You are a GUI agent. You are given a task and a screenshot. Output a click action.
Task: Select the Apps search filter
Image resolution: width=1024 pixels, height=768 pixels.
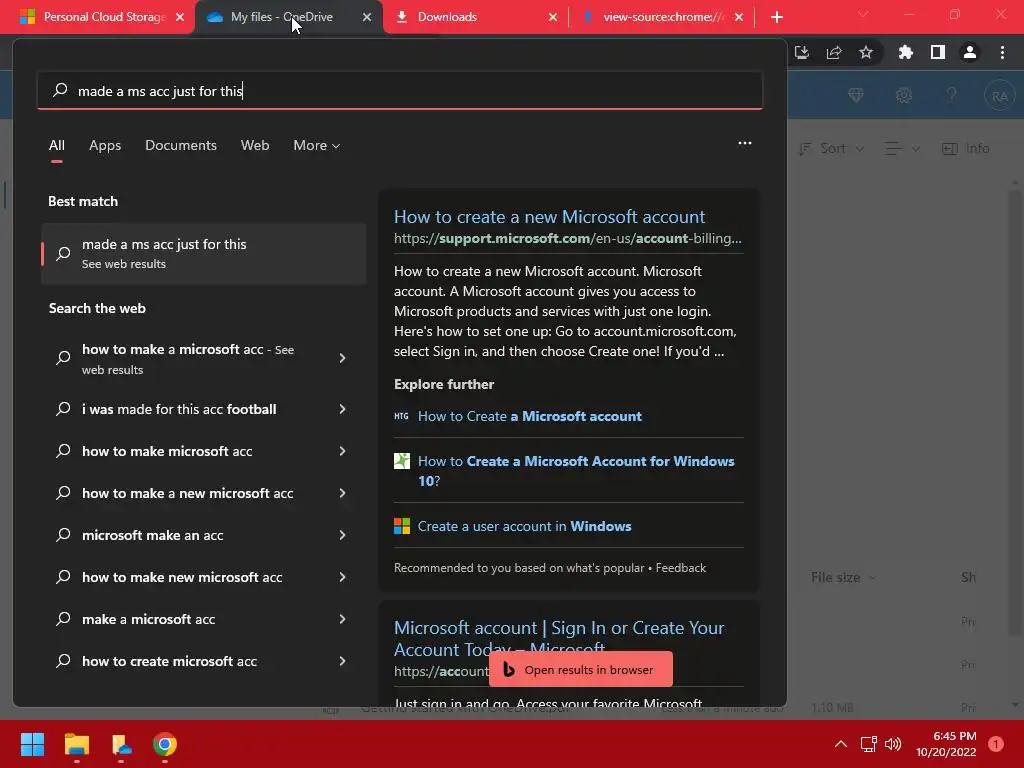click(x=105, y=146)
